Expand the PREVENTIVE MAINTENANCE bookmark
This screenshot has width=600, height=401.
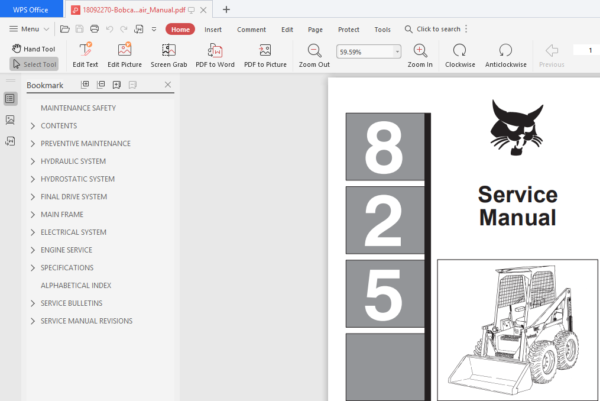click(x=33, y=143)
